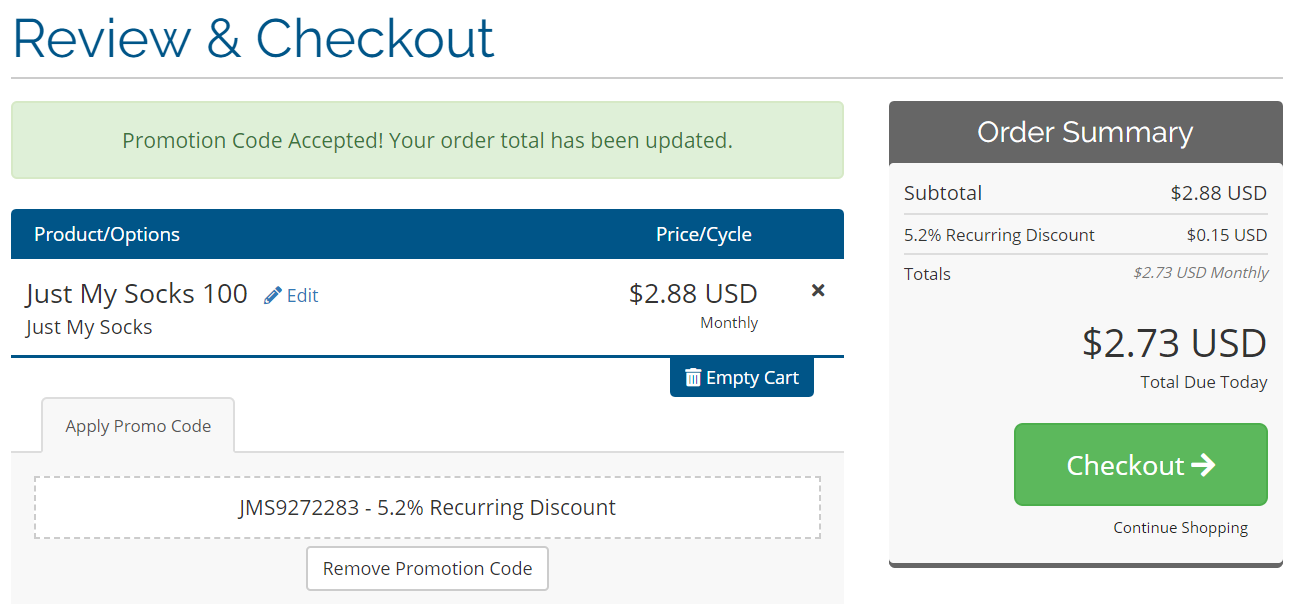Image resolution: width=1296 pixels, height=604 pixels.
Task: Remove Just My Socks 100 with the X icon
Action: click(818, 290)
